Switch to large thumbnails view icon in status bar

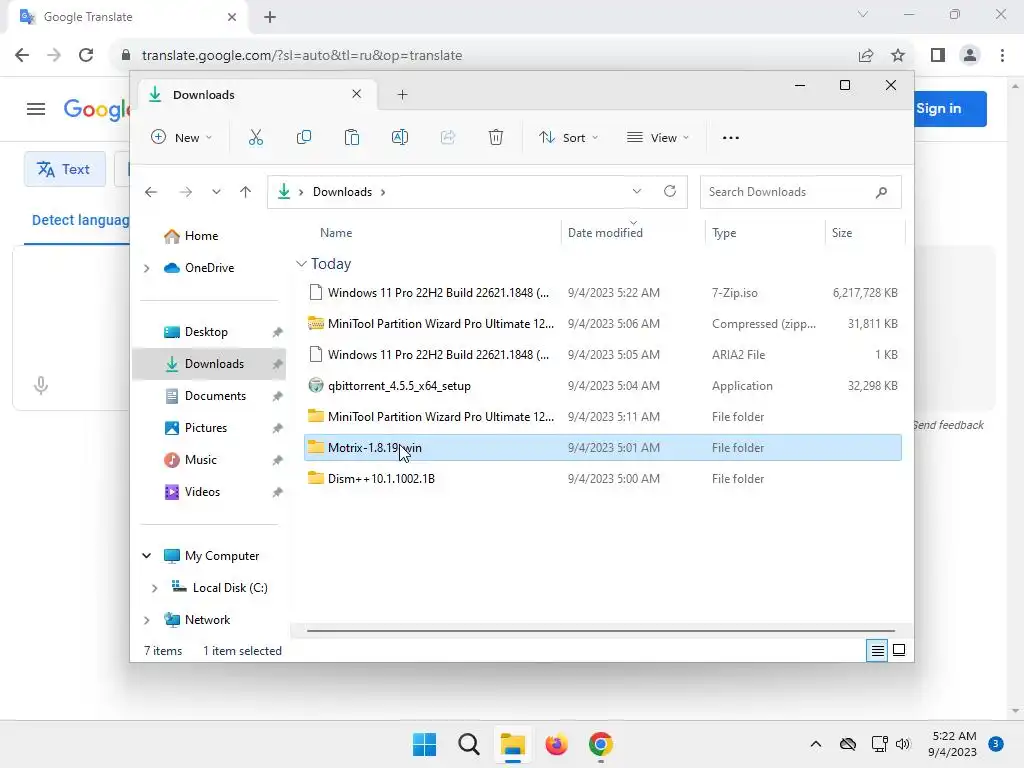tap(899, 650)
